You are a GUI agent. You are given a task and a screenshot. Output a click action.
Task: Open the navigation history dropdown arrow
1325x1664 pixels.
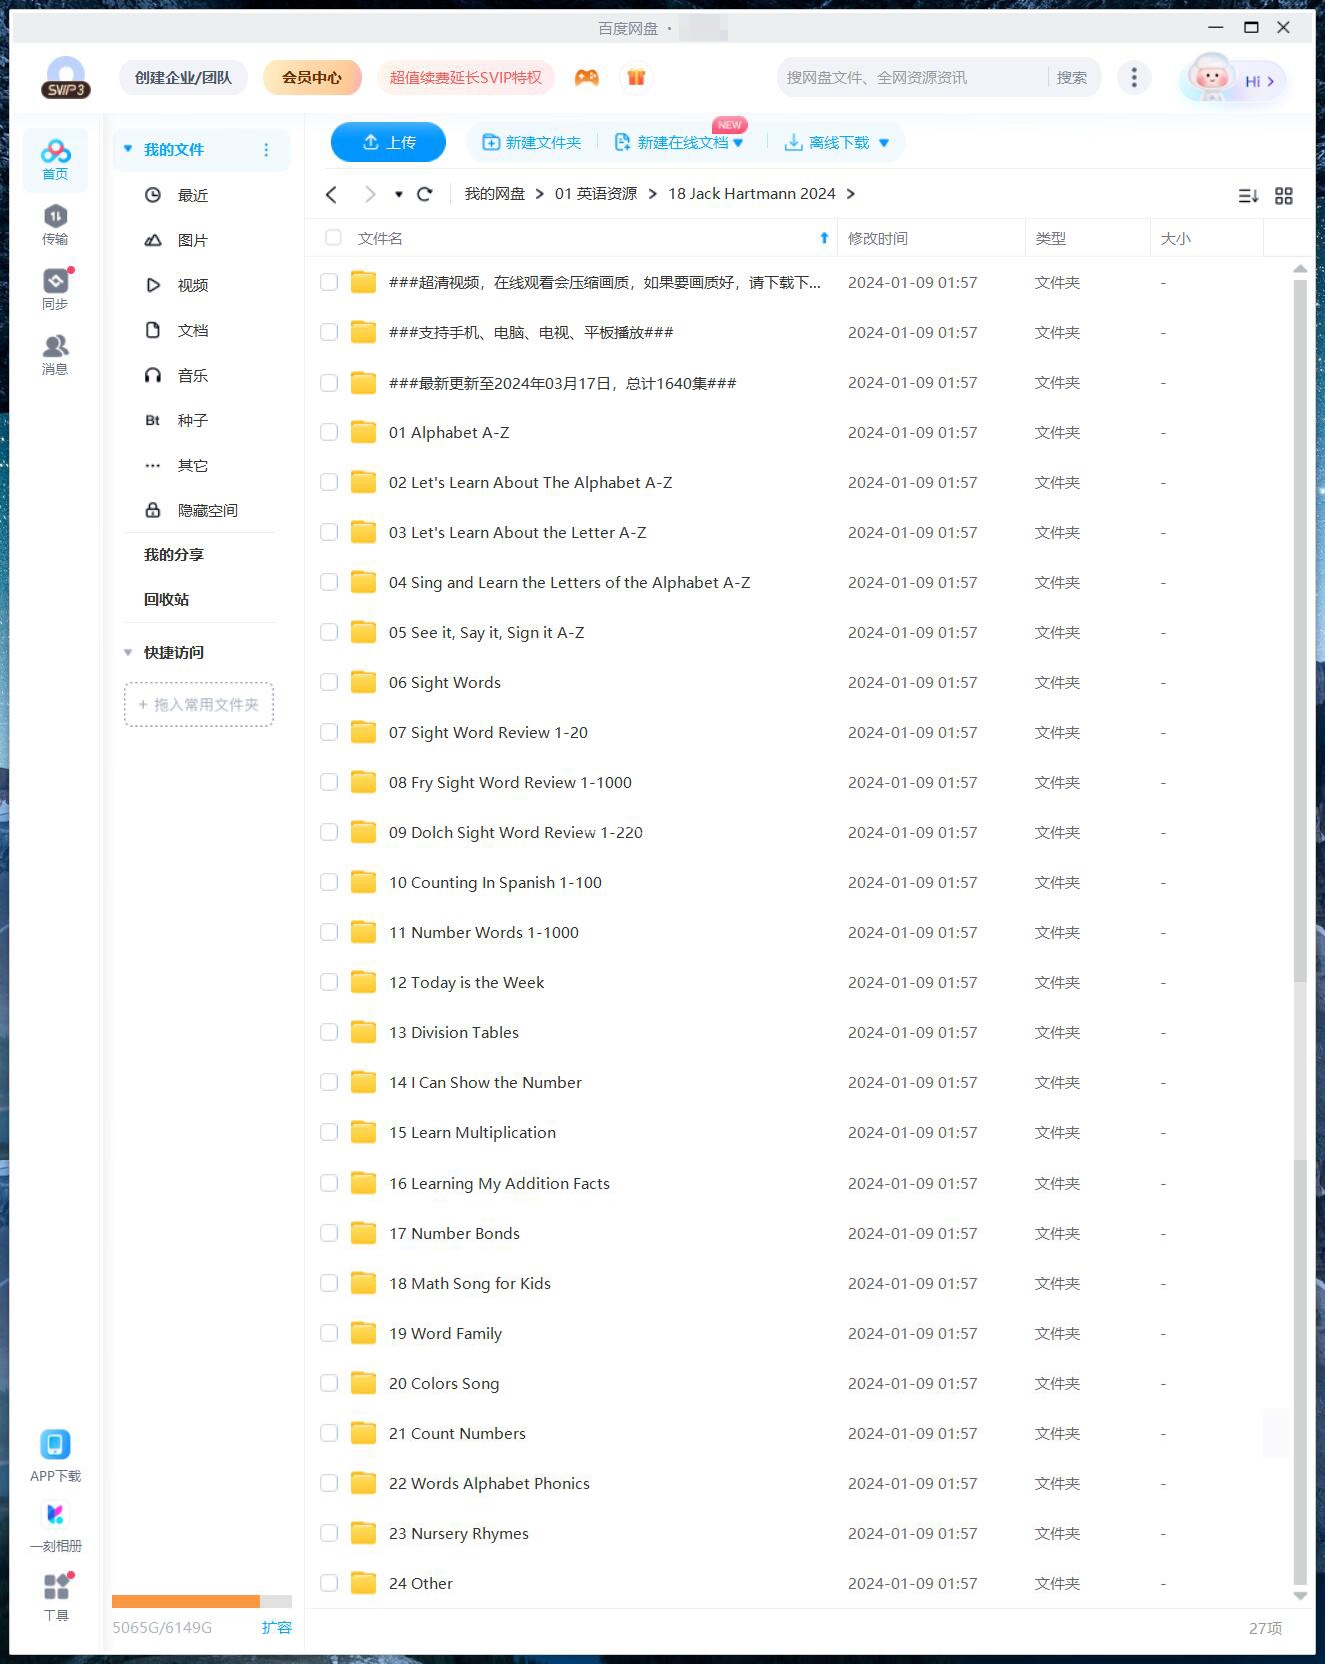398,194
